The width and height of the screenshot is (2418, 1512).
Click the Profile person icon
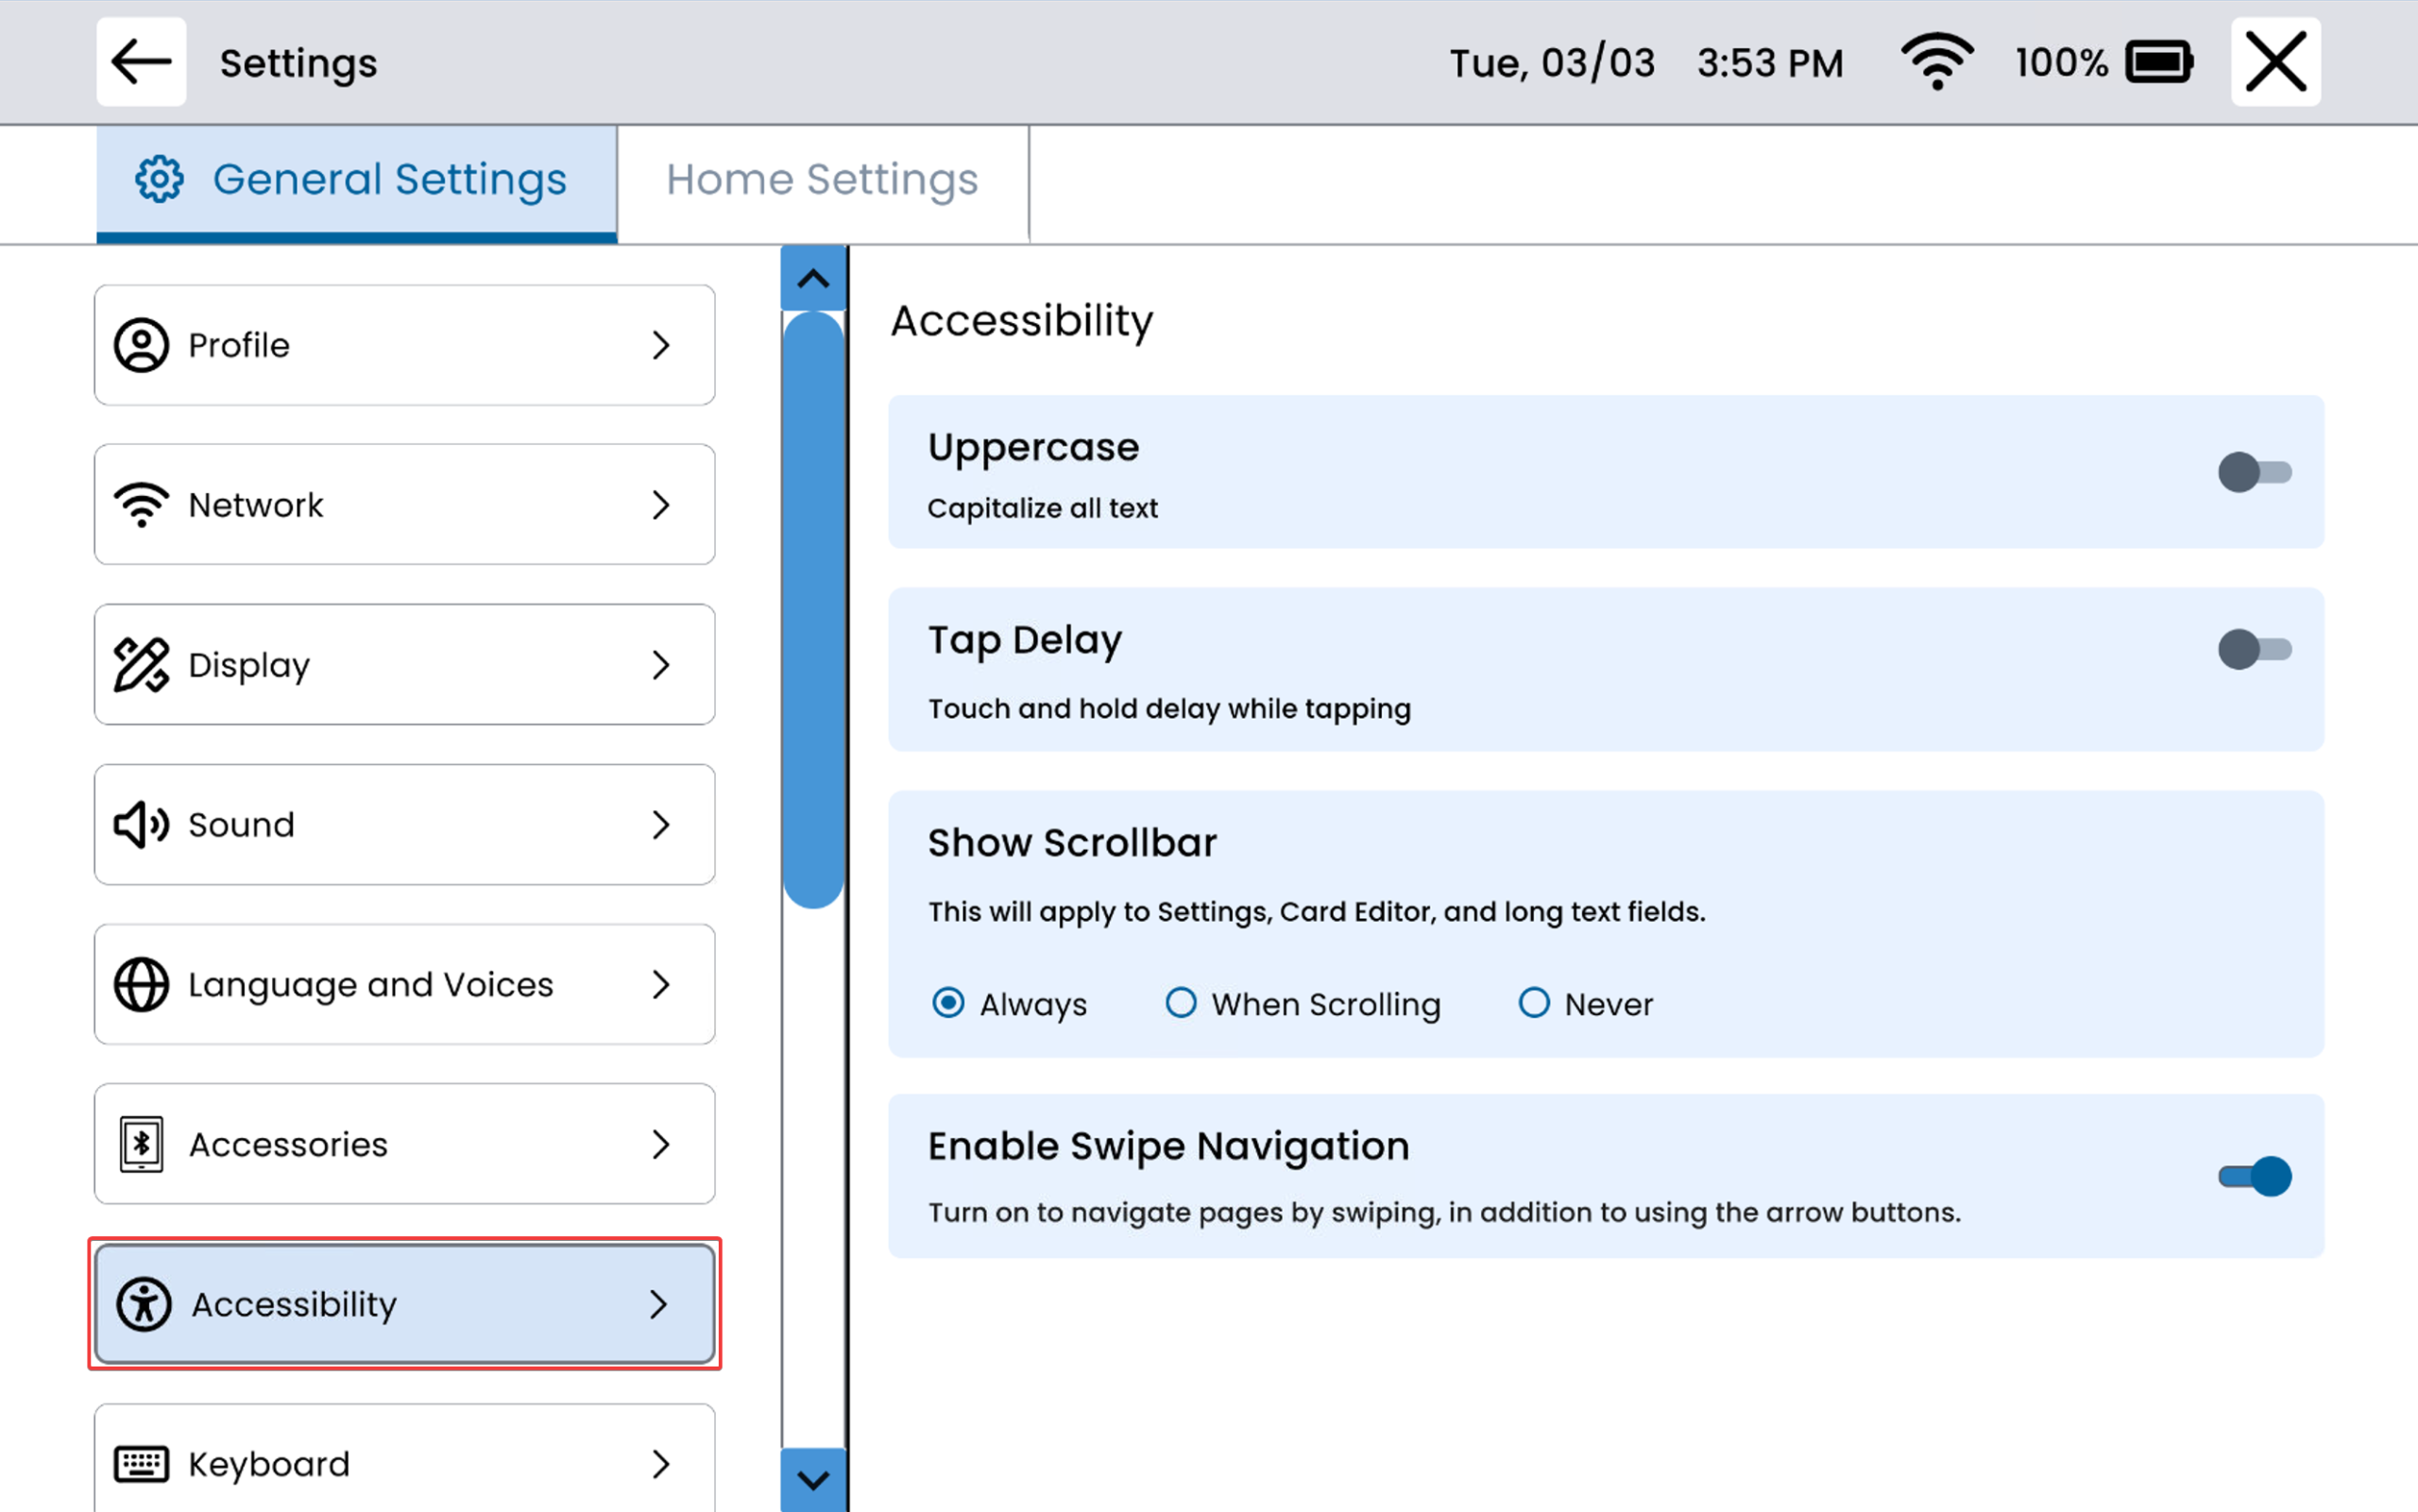click(x=141, y=345)
